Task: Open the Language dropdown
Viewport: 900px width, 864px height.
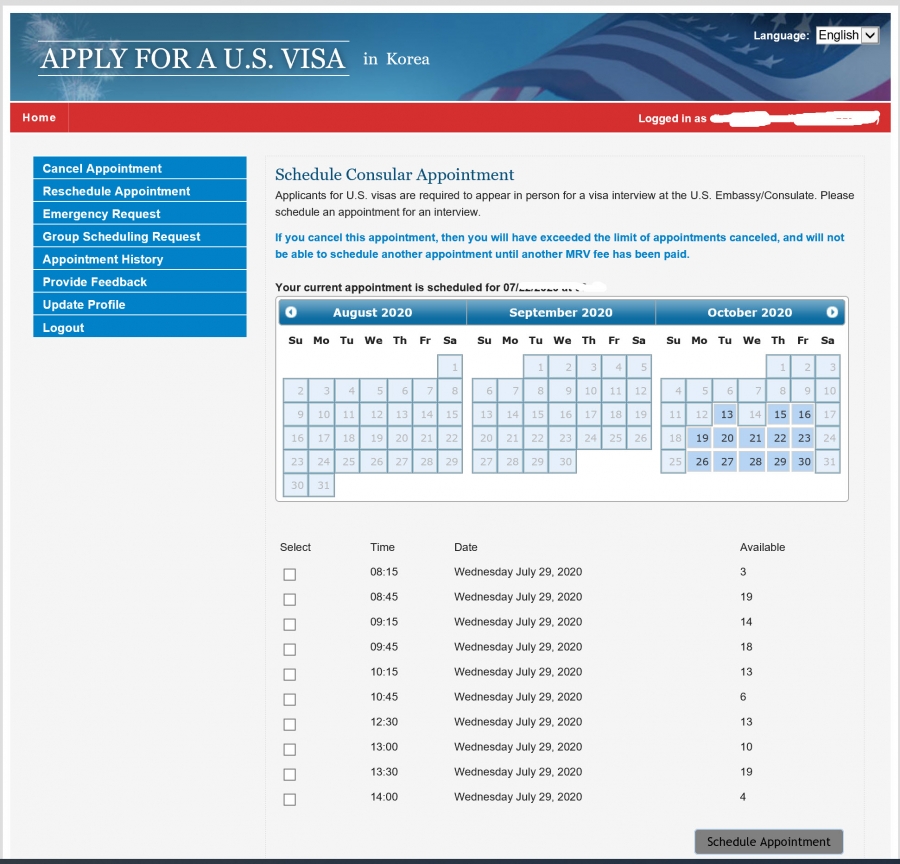Action: pos(847,36)
